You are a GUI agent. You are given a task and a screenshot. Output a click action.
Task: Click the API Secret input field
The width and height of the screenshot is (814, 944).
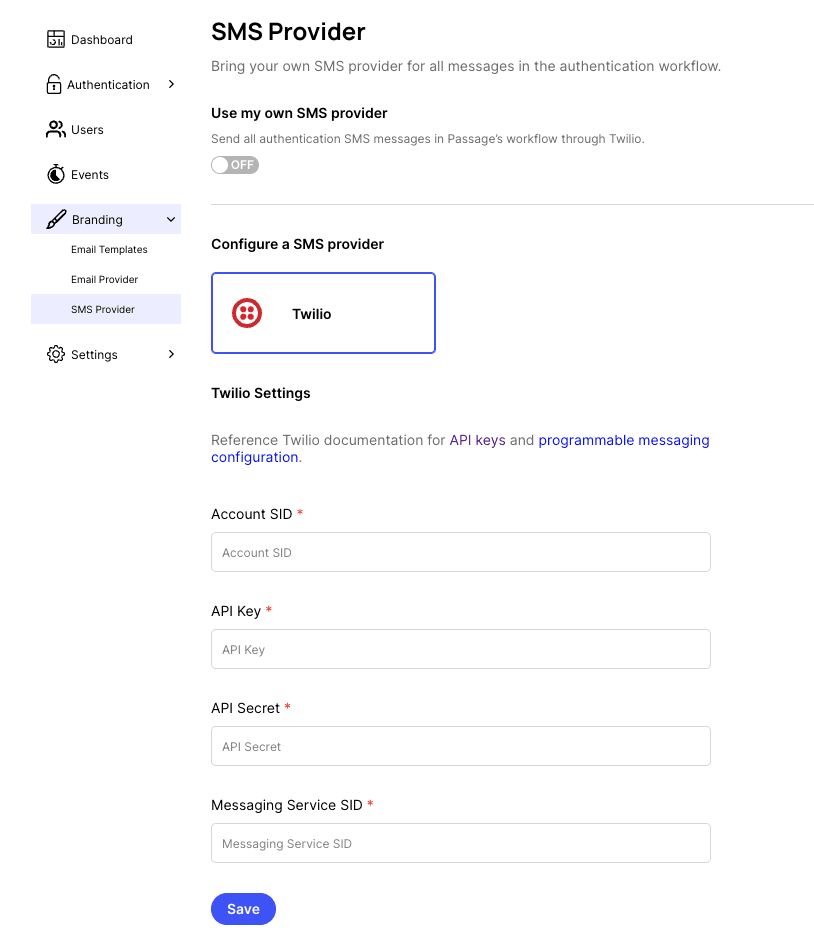click(460, 746)
